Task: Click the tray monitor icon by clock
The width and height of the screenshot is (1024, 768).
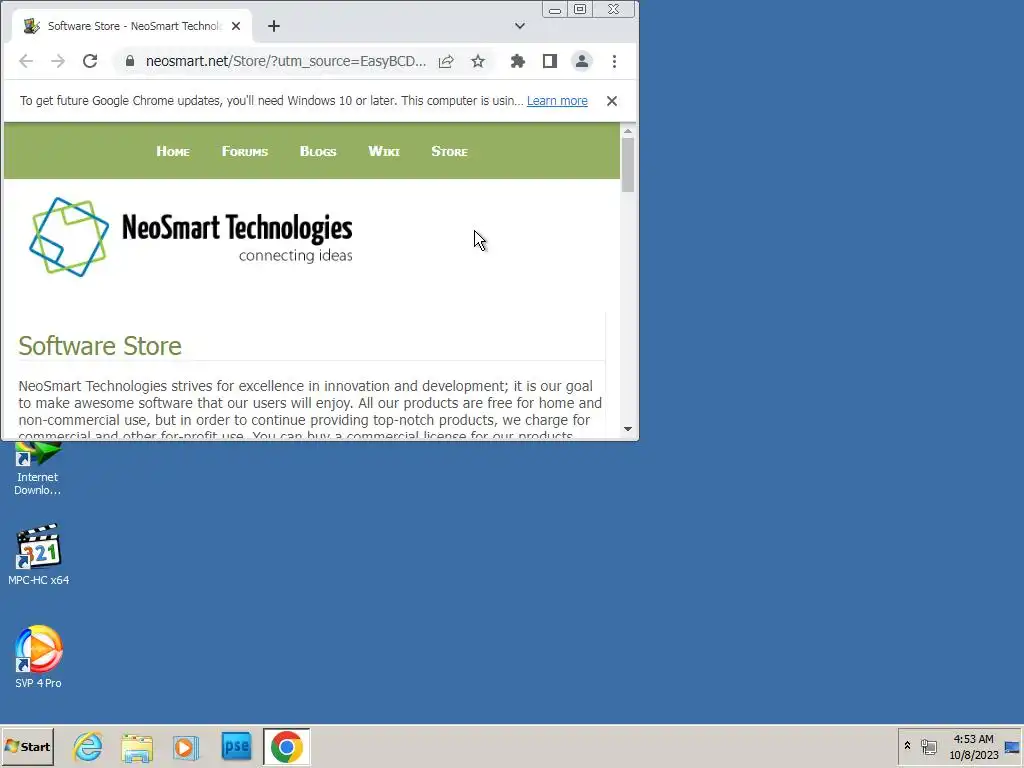Action: (1012, 747)
